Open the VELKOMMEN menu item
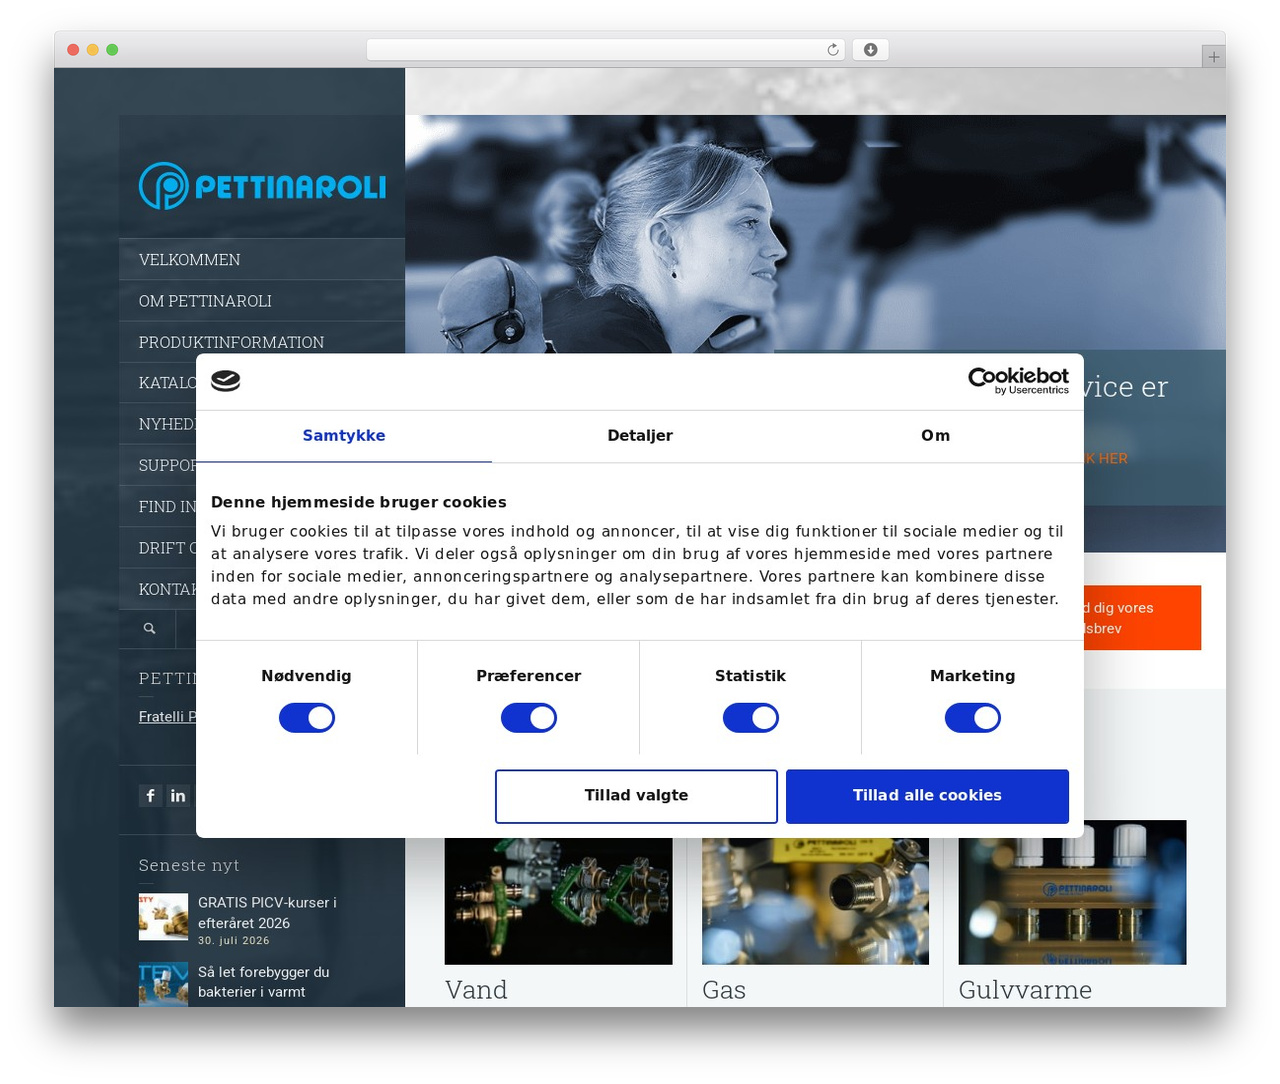1280x1084 pixels. tap(262, 259)
